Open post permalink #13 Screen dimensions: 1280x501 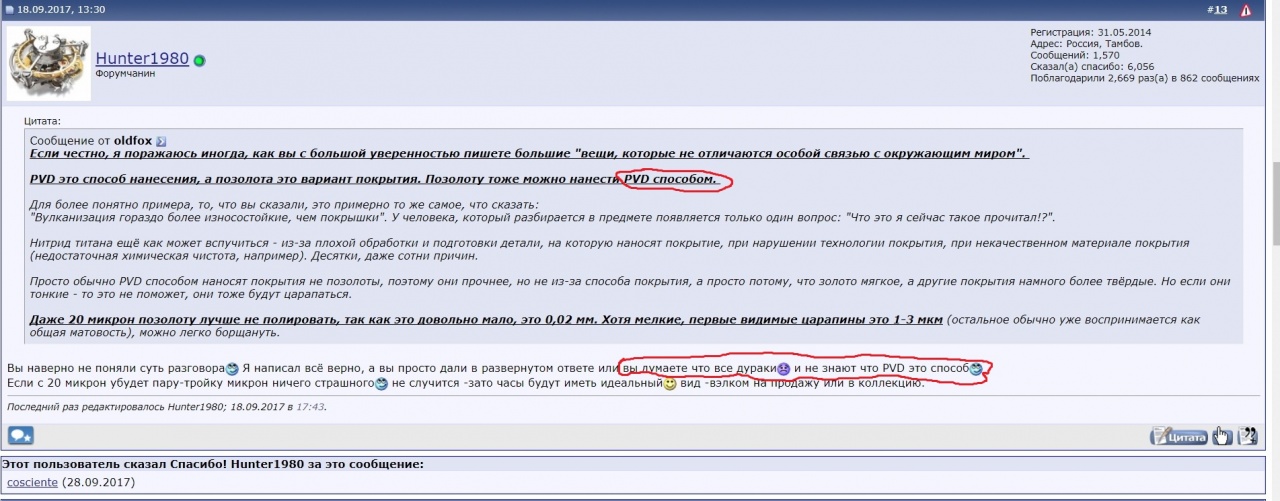(1220, 10)
